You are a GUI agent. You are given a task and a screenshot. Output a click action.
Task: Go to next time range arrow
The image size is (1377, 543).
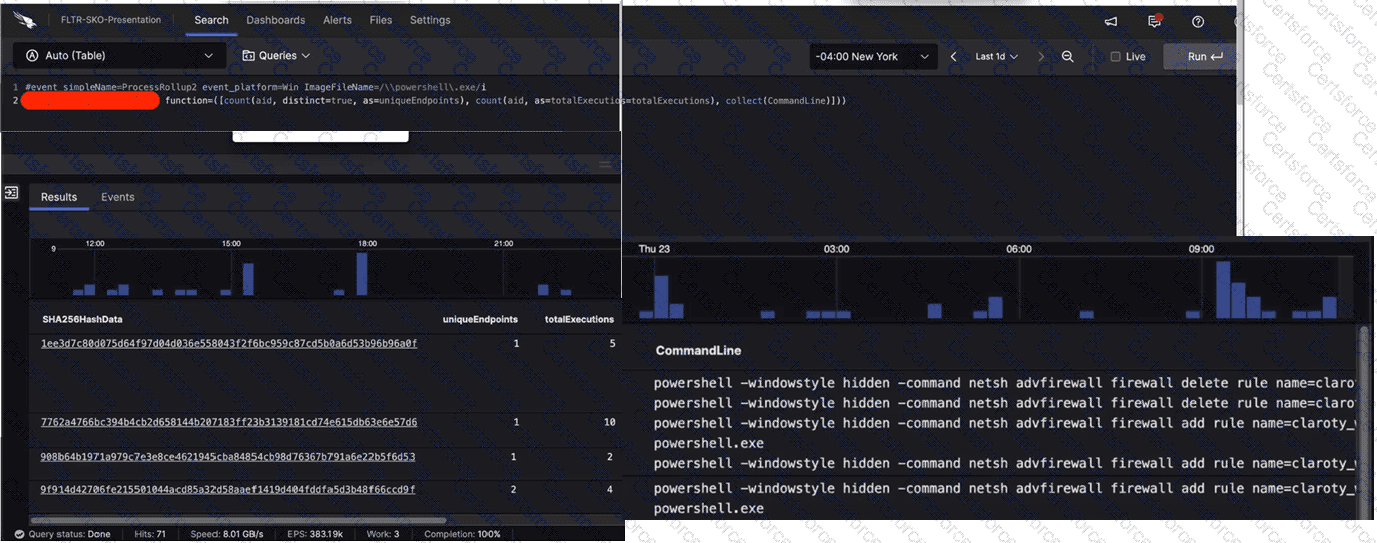tap(1041, 57)
